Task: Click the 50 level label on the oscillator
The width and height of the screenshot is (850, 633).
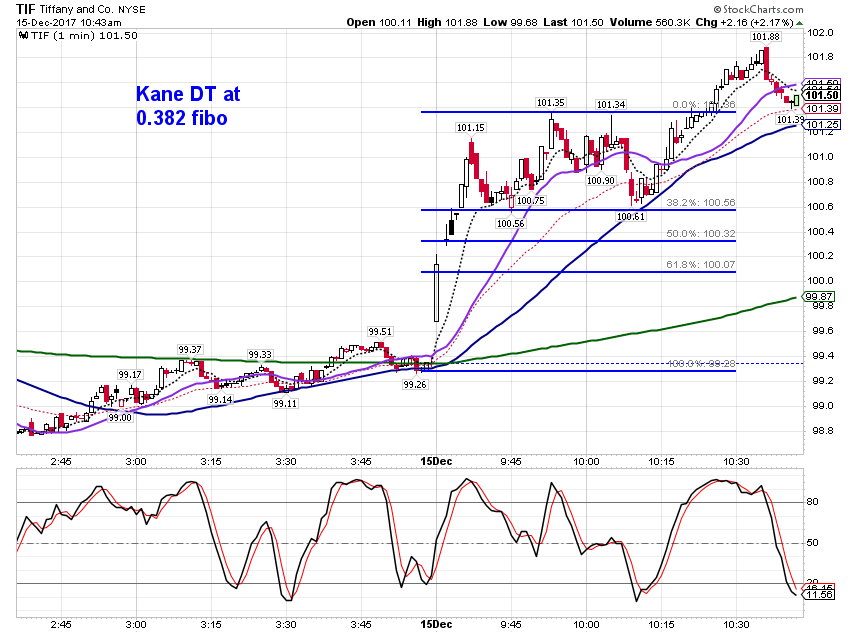Action: 812,542
